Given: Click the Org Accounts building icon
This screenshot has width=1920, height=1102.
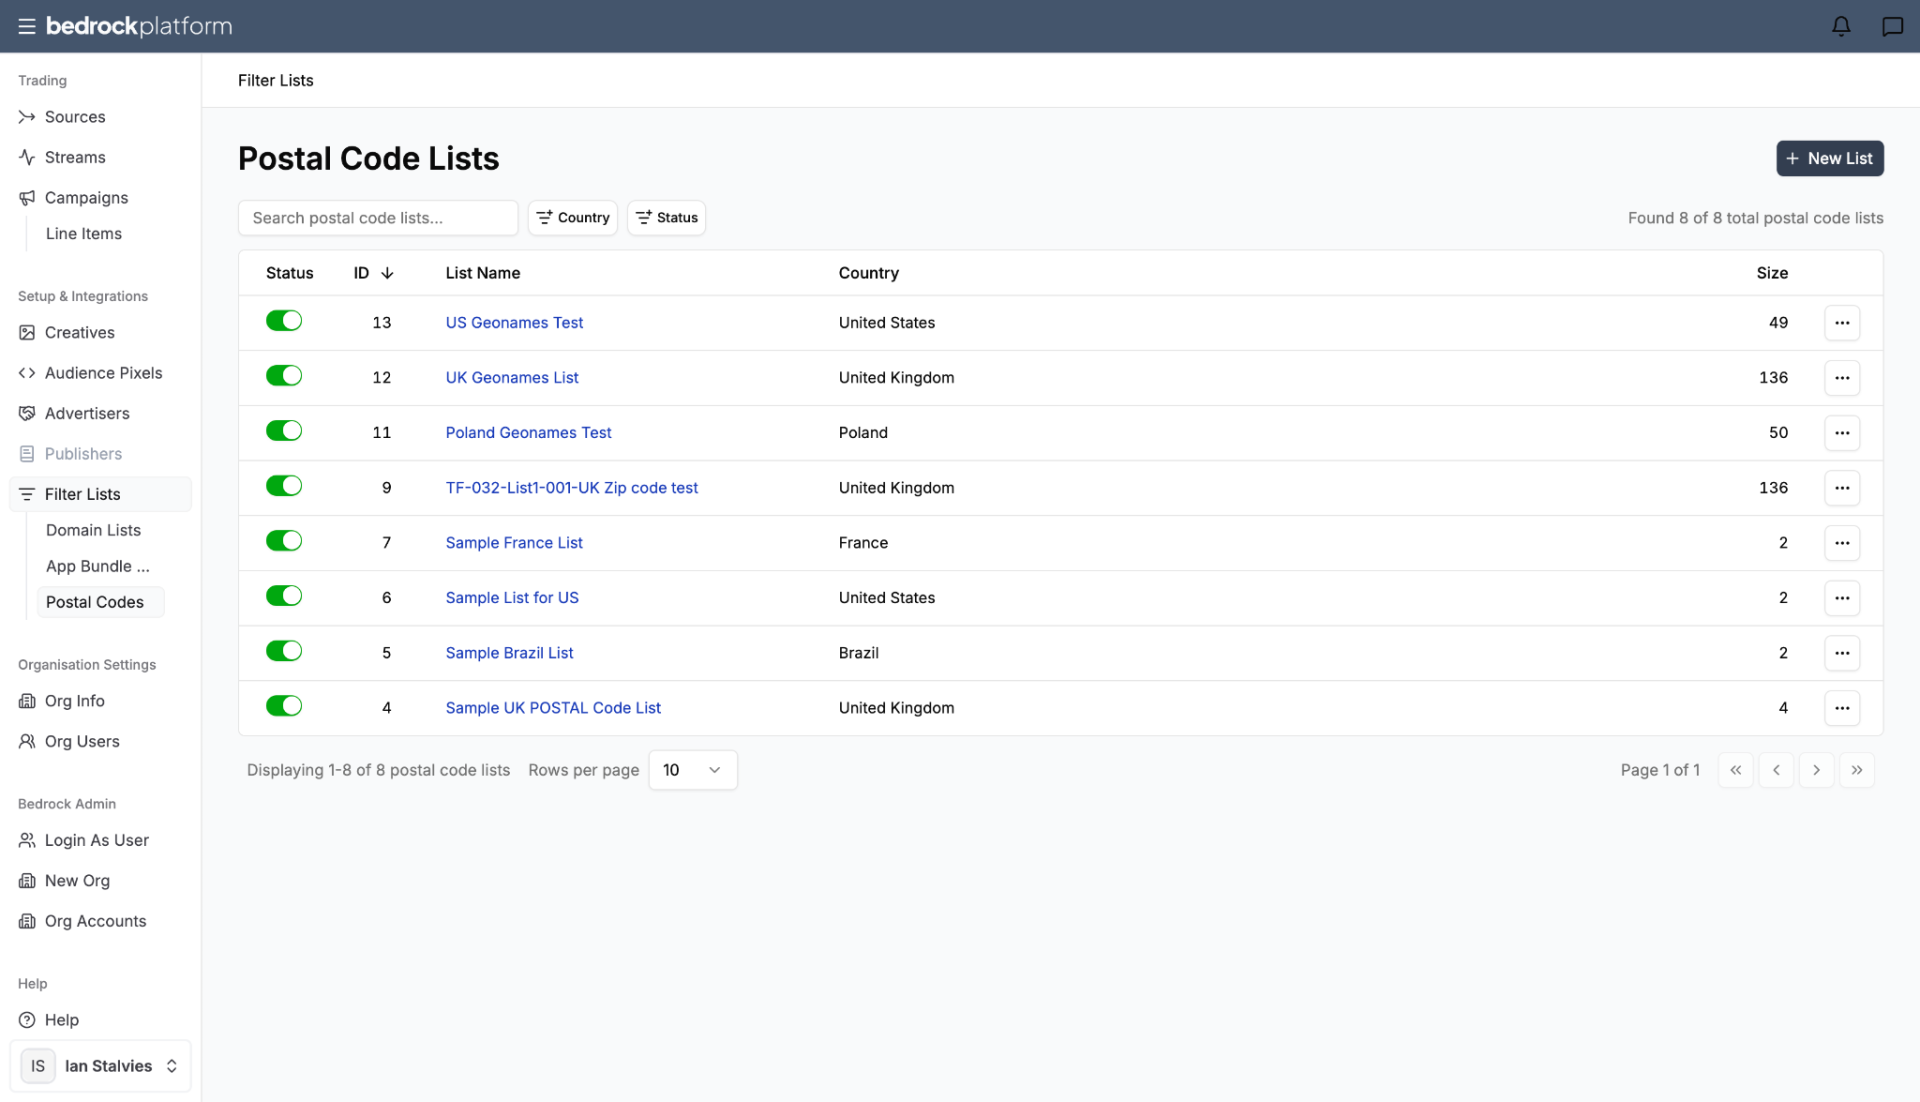Looking at the screenshot, I should [x=27, y=921].
